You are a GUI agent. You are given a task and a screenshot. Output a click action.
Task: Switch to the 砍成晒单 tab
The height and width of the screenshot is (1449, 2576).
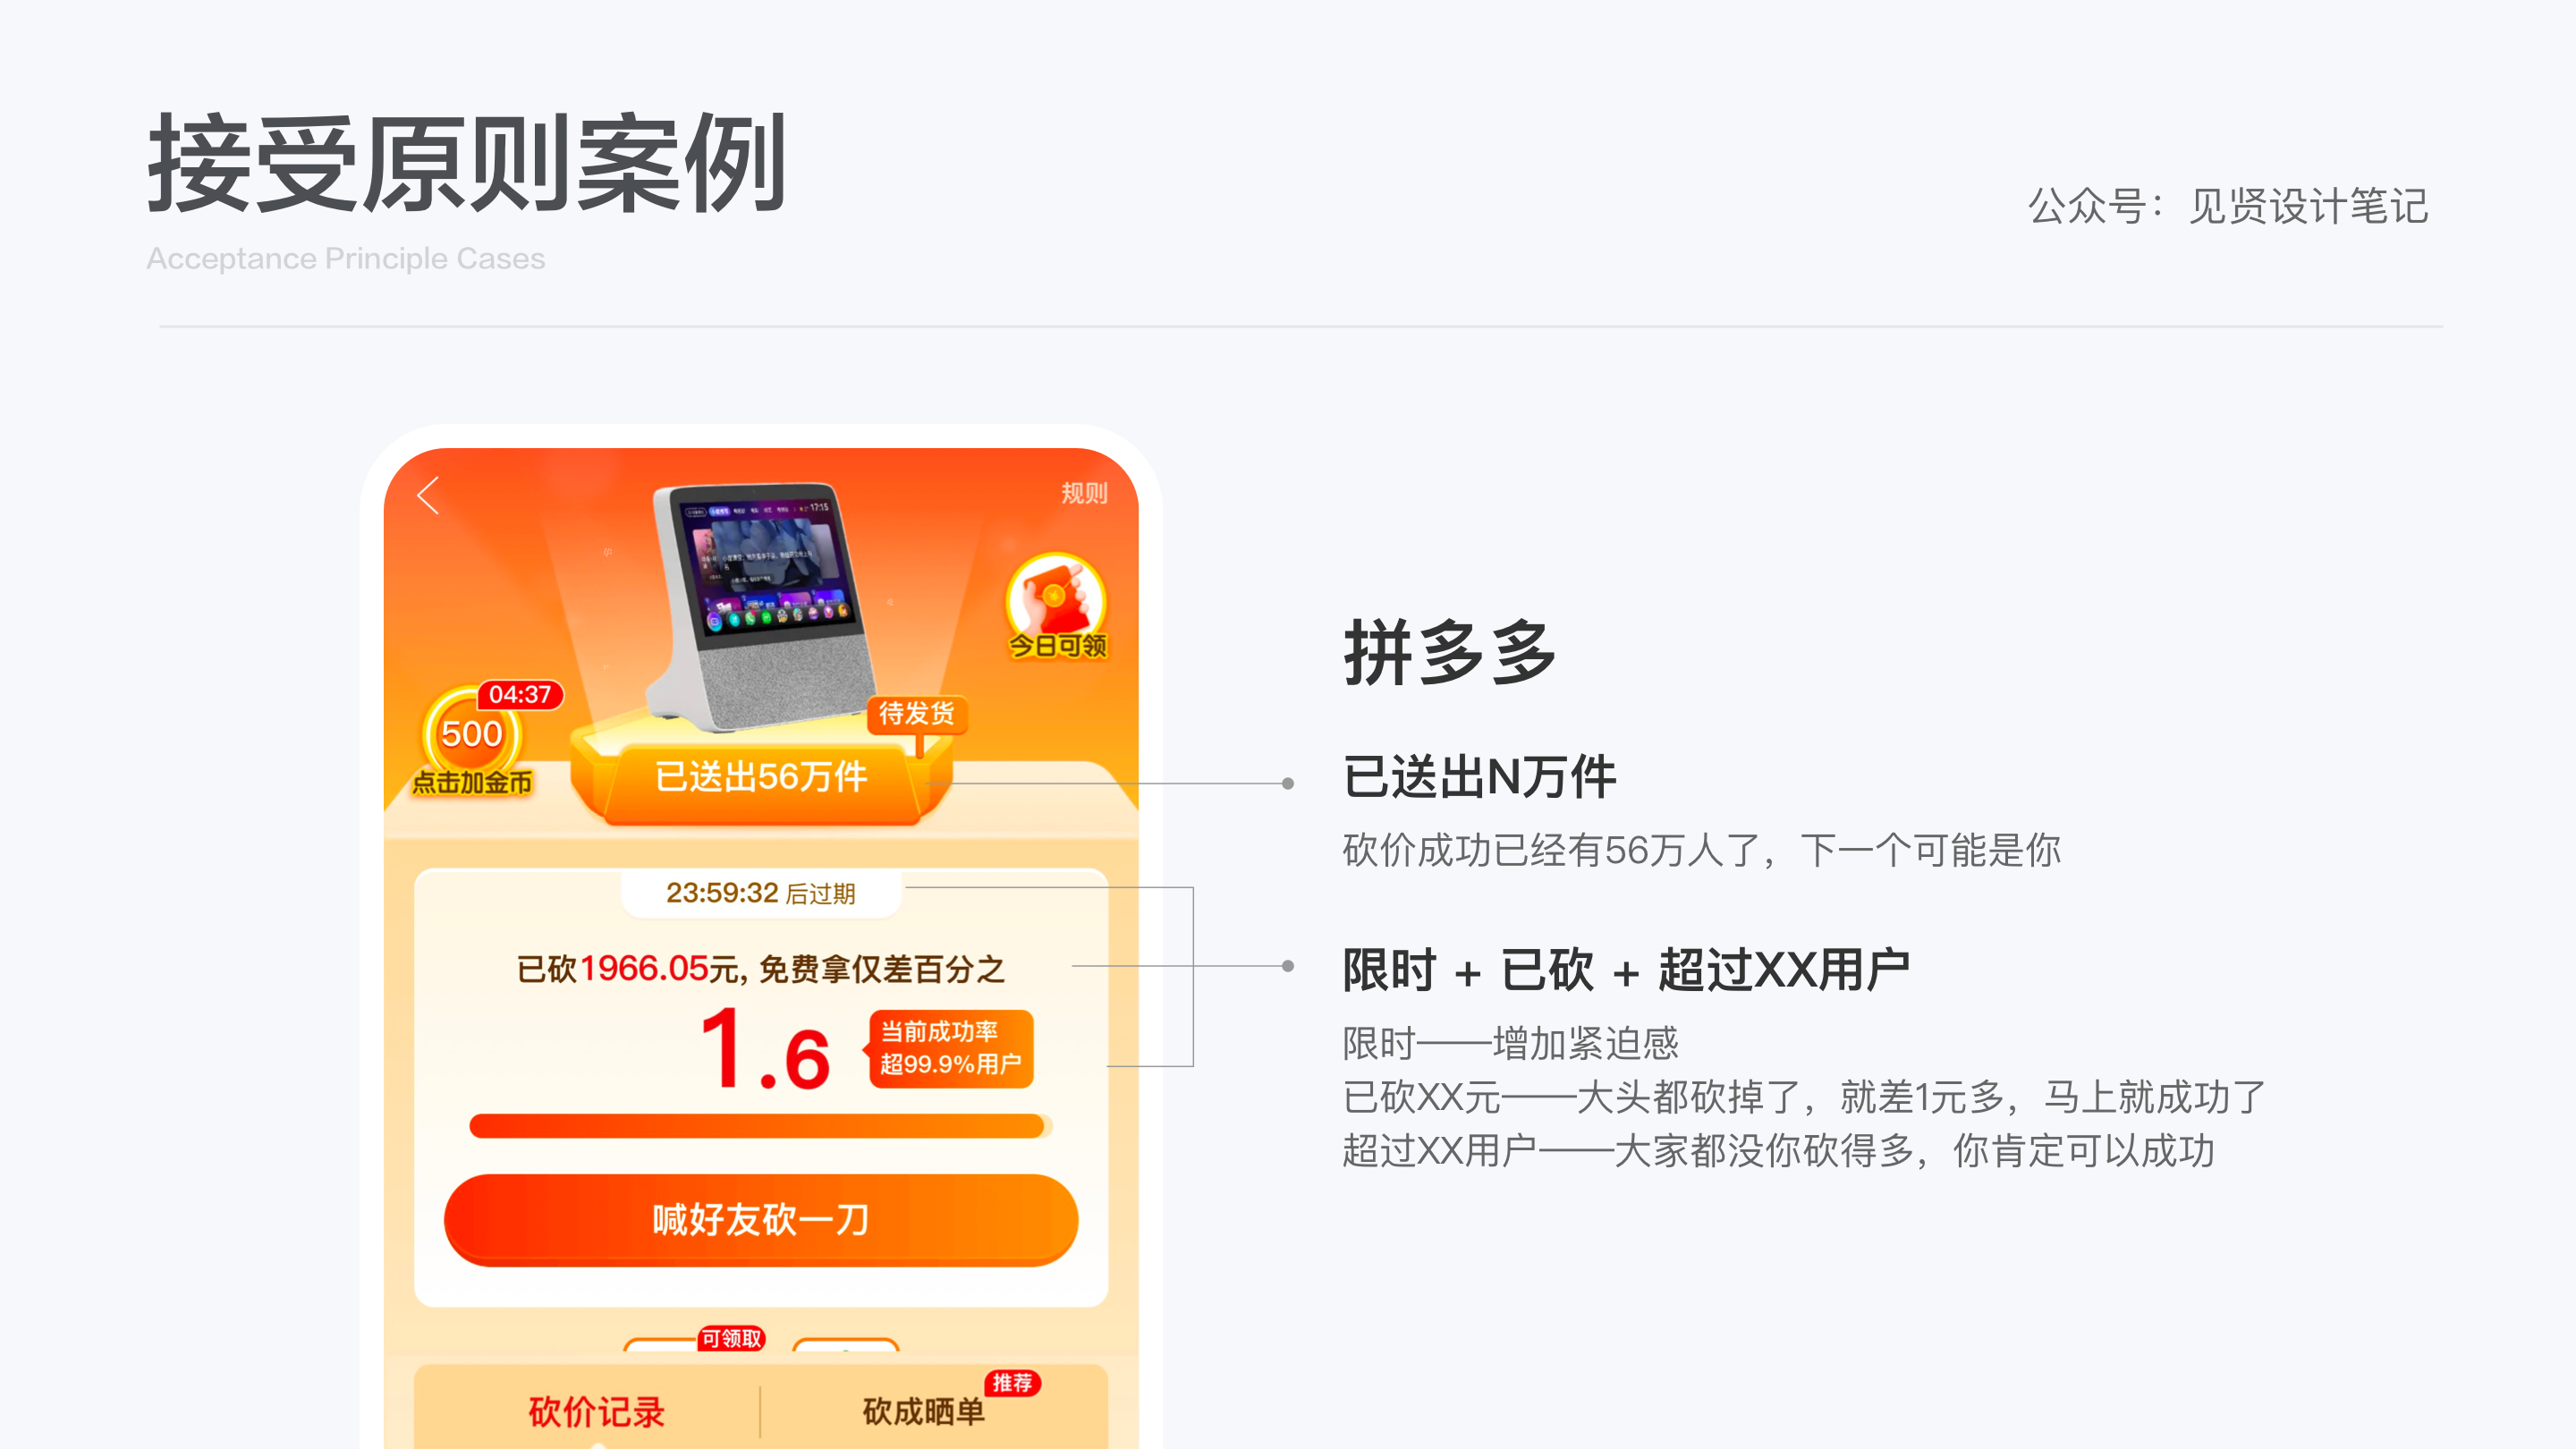point(923,1412)
